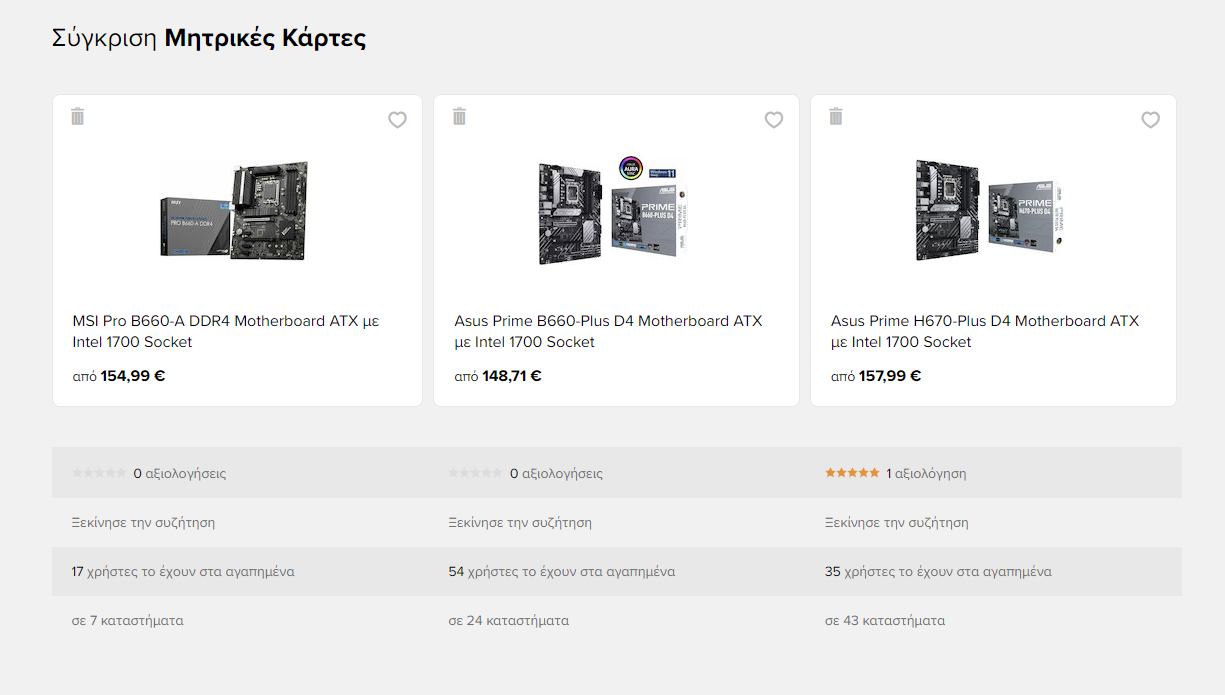1225x695 pixels.
Task: Click trash icon on Asus Prime H670-Plus card
Action: click(837, 116)
